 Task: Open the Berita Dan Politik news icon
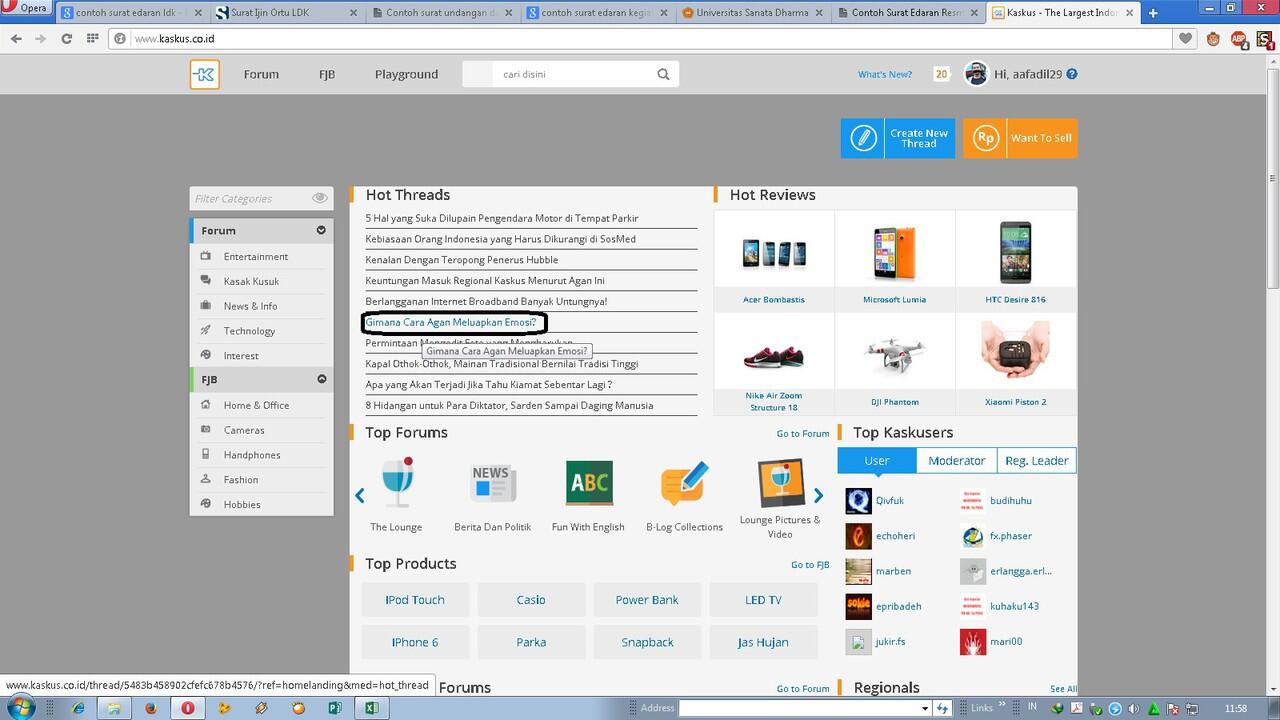pos(492,484)
